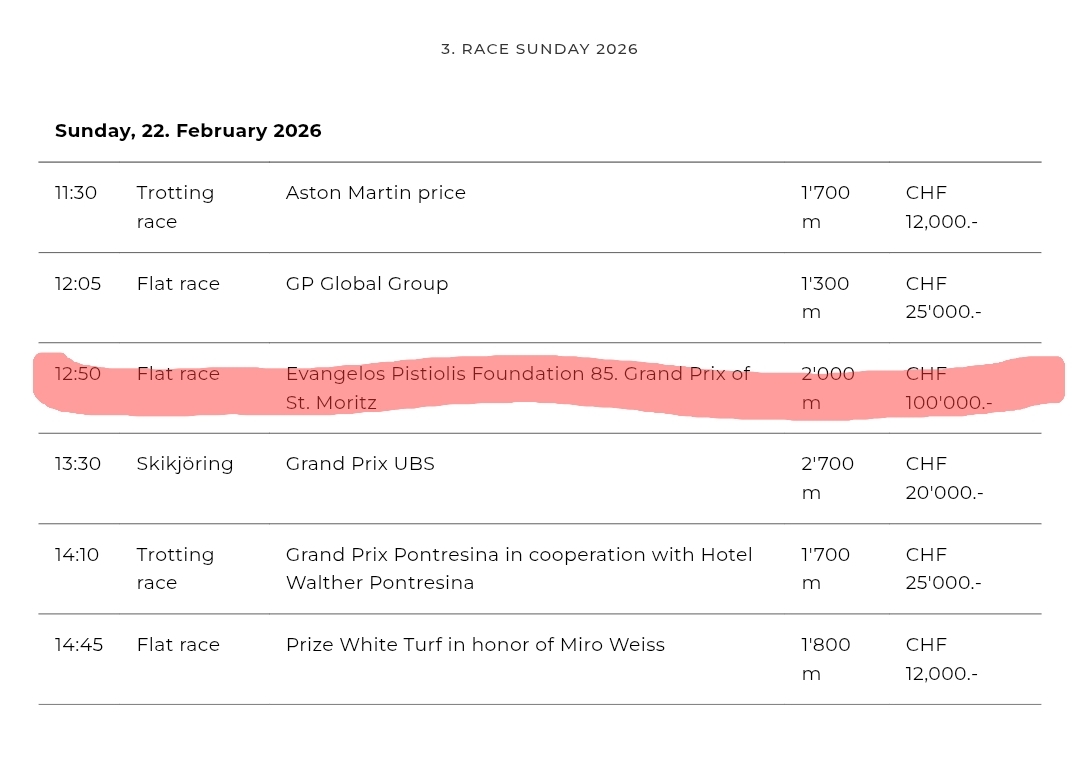This screenshot has height=767, width=1080.
Task: Open Prize White Turf in honor of Miro Weiss
Action: (x=475, y=645)
